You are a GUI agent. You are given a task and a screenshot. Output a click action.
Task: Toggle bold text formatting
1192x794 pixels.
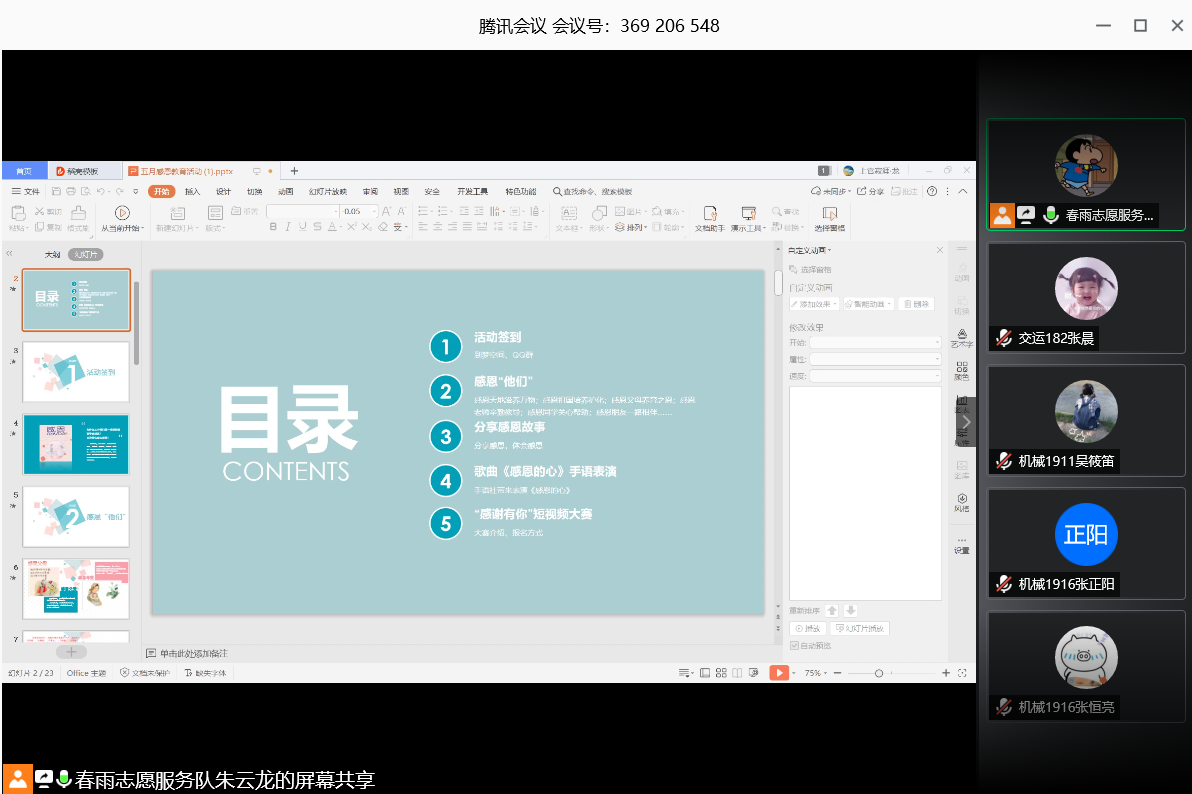pos(272,227)
